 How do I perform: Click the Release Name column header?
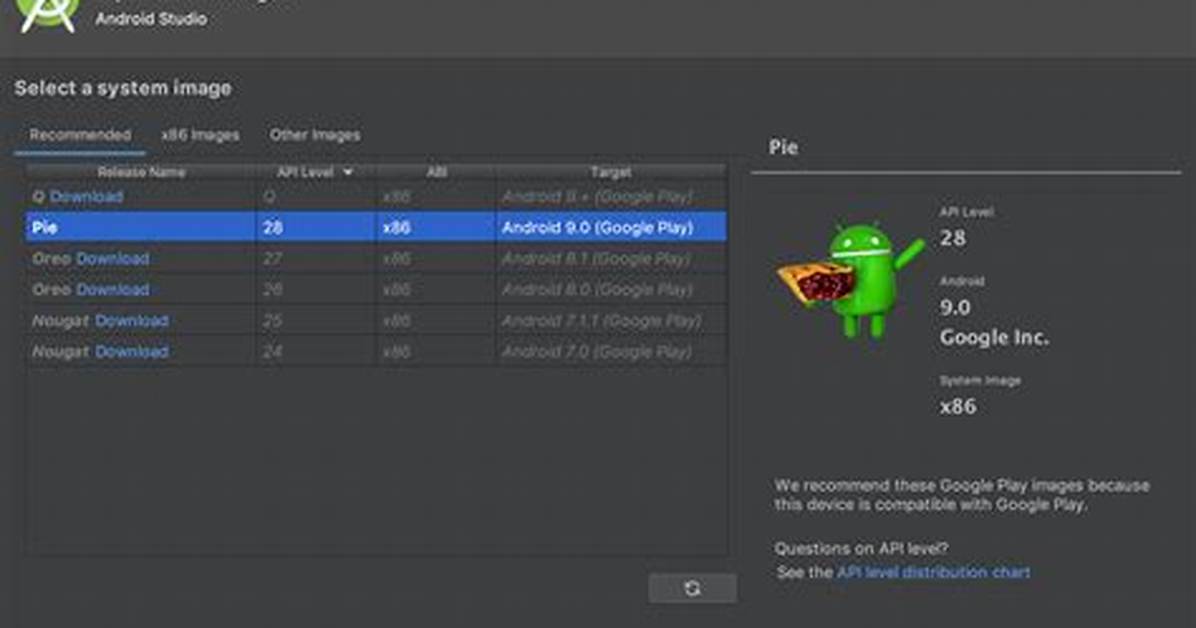click(x=141, y=172)
